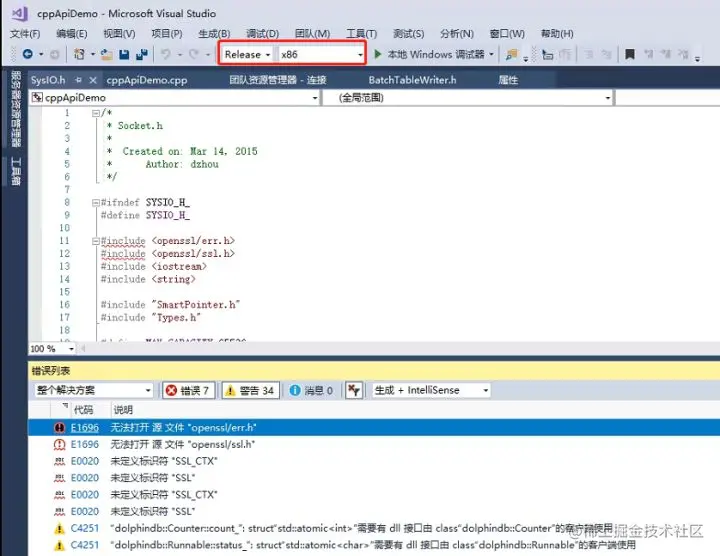Image resolution: width=720 pixels, height=556 pixels.
Task: Open the 文件(F) menu
Action: [25, 34]
